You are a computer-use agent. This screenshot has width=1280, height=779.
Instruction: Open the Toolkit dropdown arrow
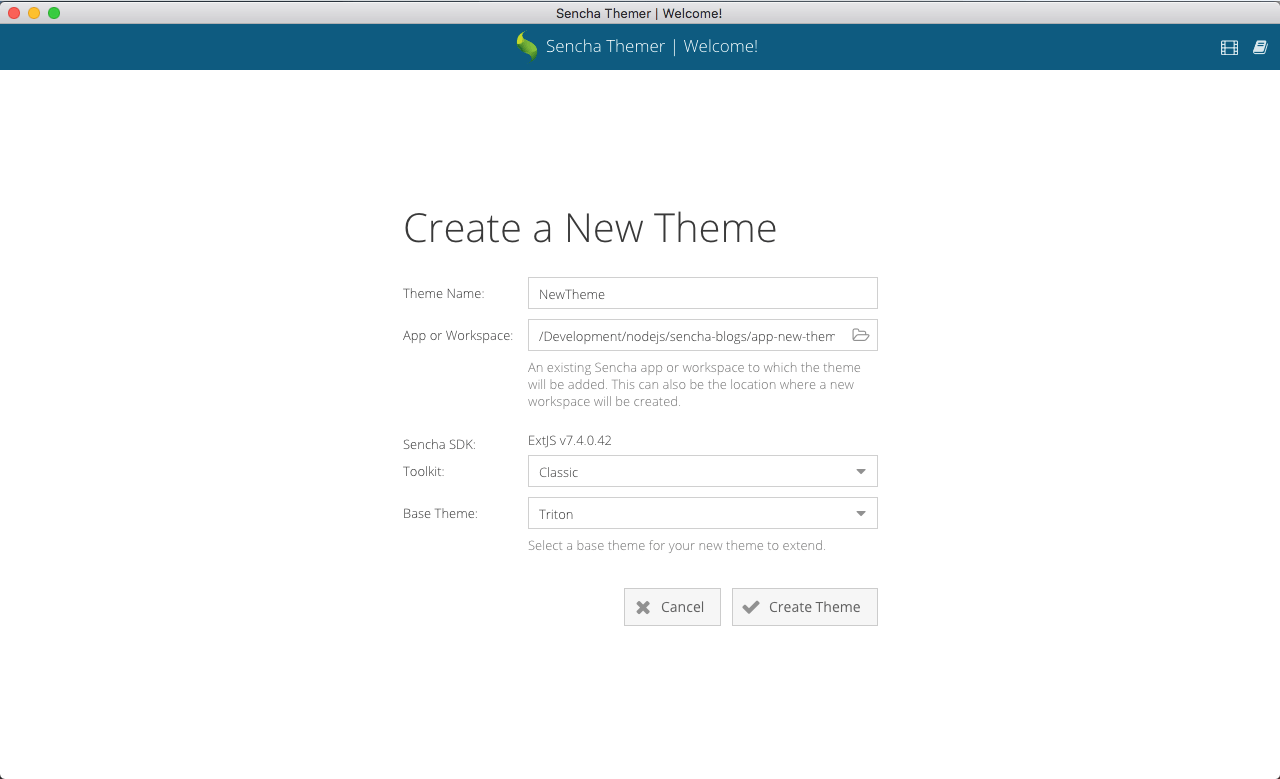tap(861, 472)
